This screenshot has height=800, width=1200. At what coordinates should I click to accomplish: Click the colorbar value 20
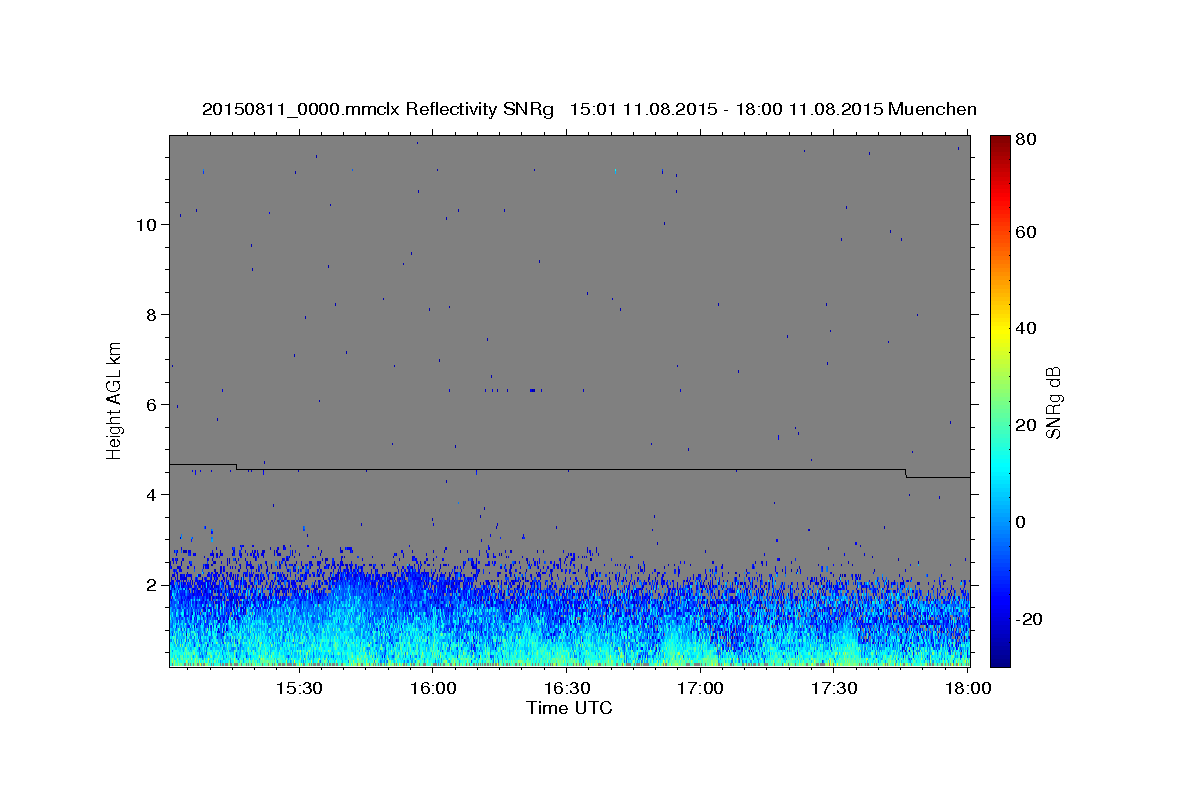coord(1028,425)
